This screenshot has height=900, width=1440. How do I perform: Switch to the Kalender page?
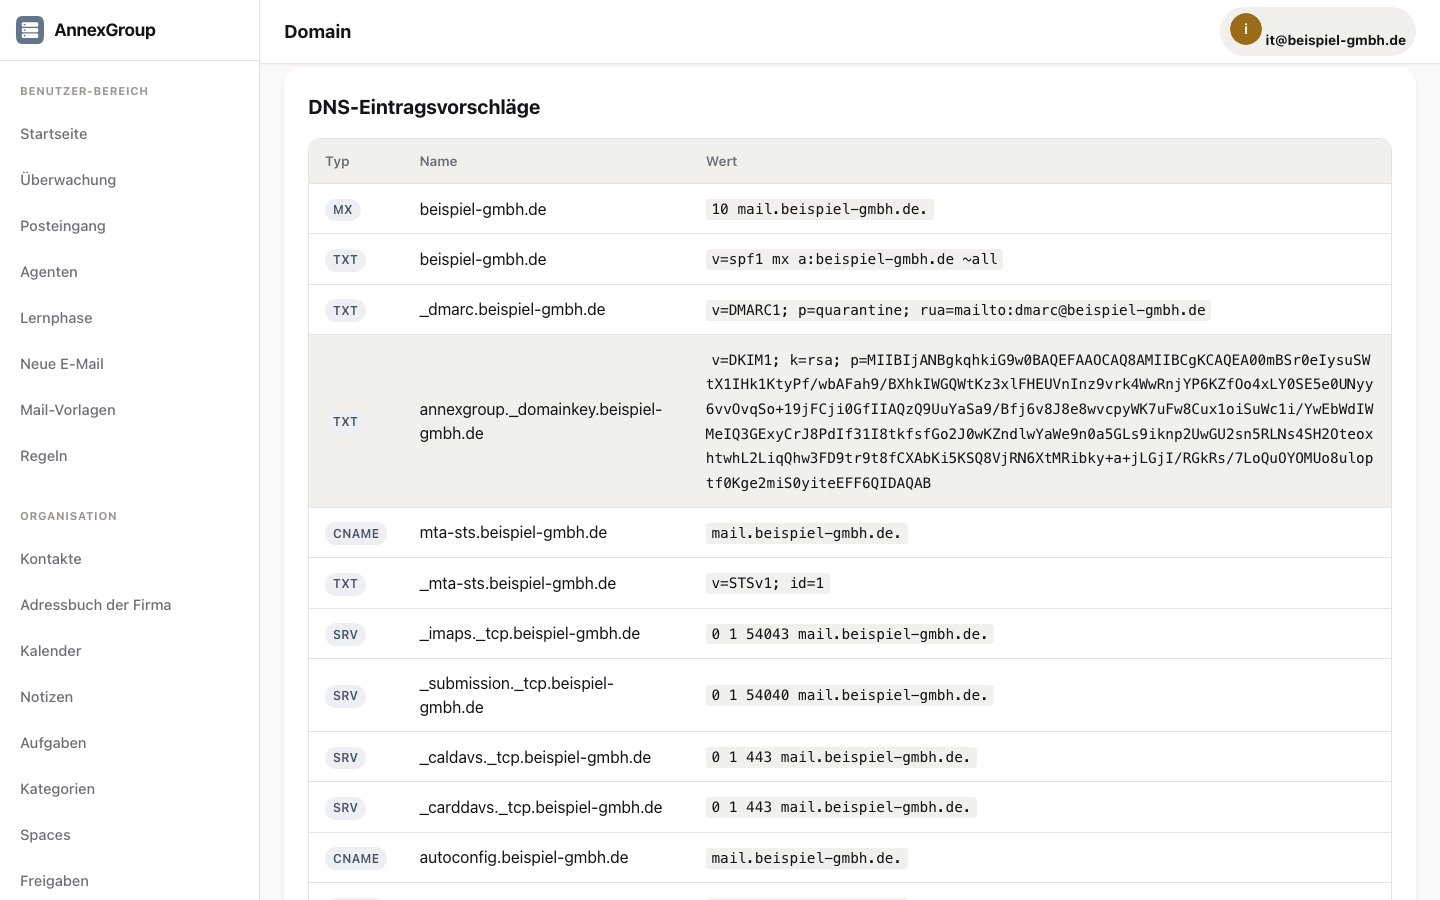(51, 651)
